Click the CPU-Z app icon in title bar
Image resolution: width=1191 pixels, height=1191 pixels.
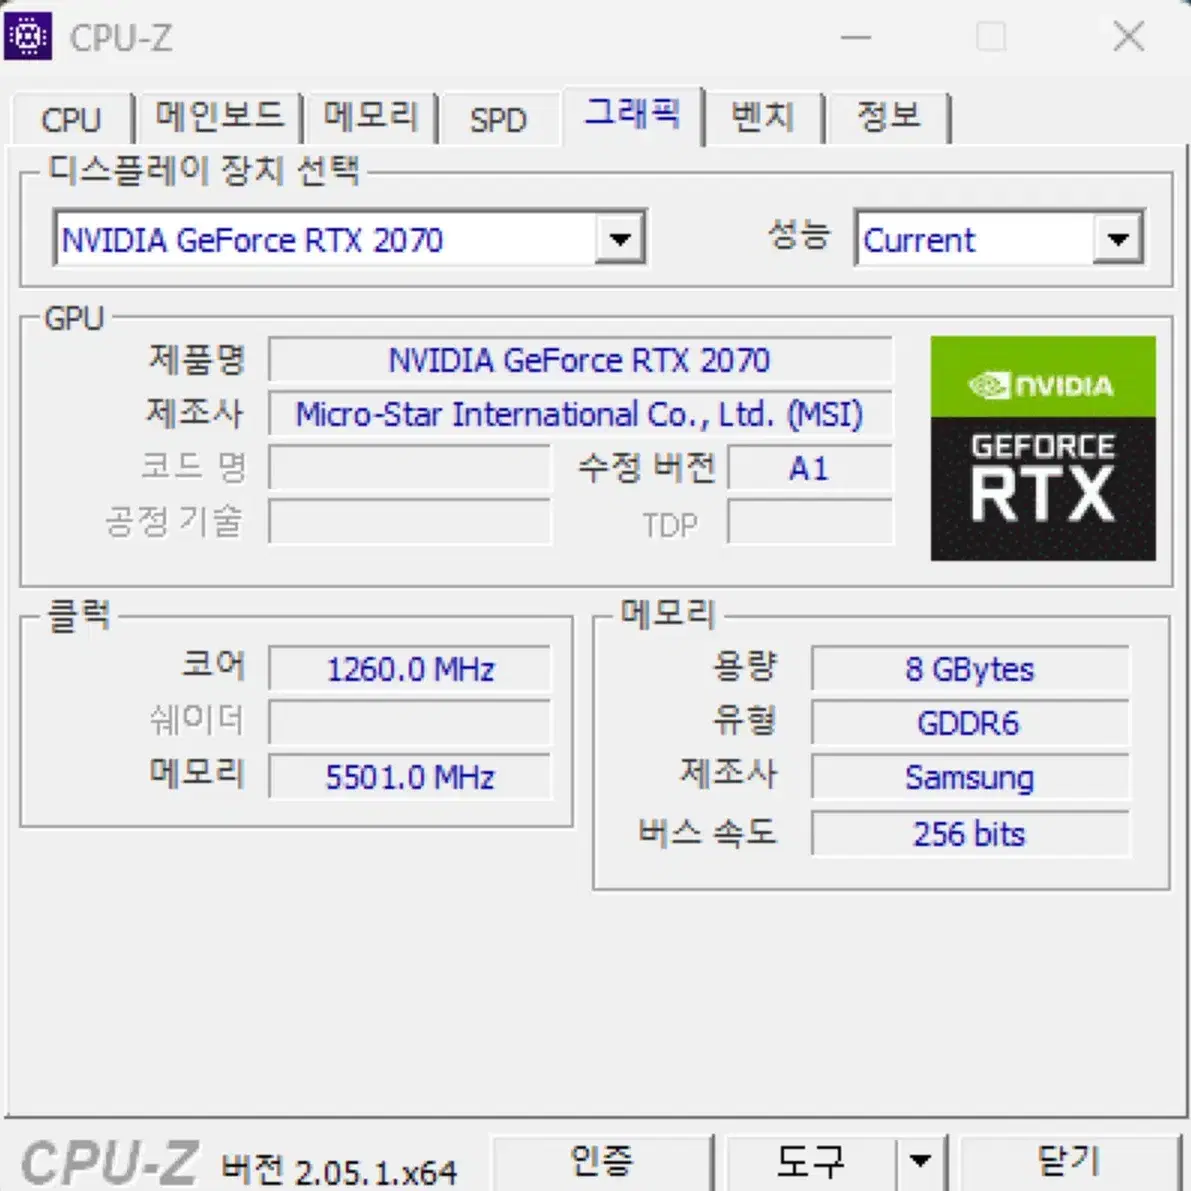[27, 36]
